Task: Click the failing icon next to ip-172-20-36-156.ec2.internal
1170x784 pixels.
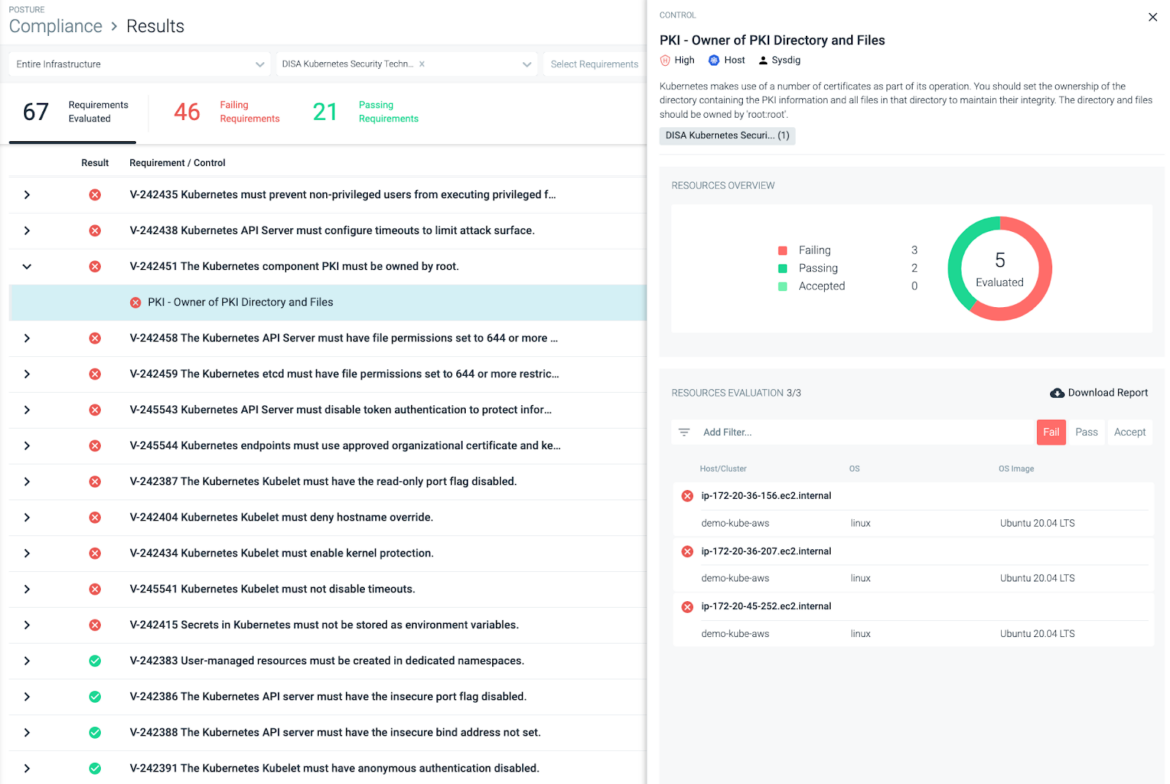Action: coord(686,495)
